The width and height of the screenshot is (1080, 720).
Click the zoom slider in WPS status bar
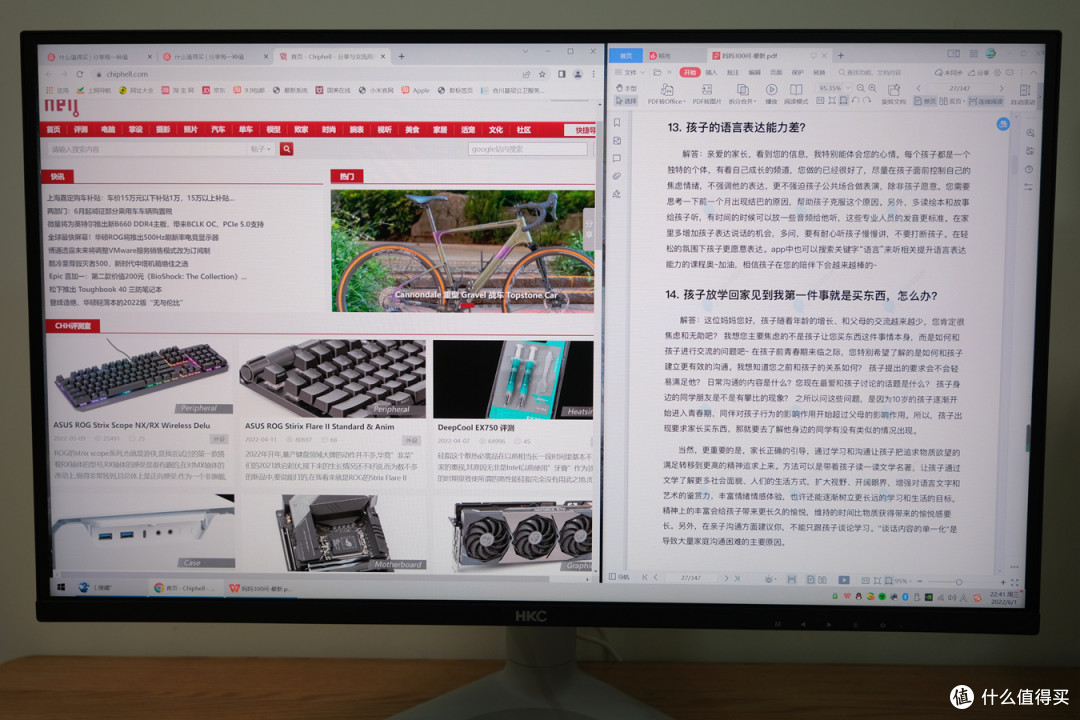pos(959,582)
